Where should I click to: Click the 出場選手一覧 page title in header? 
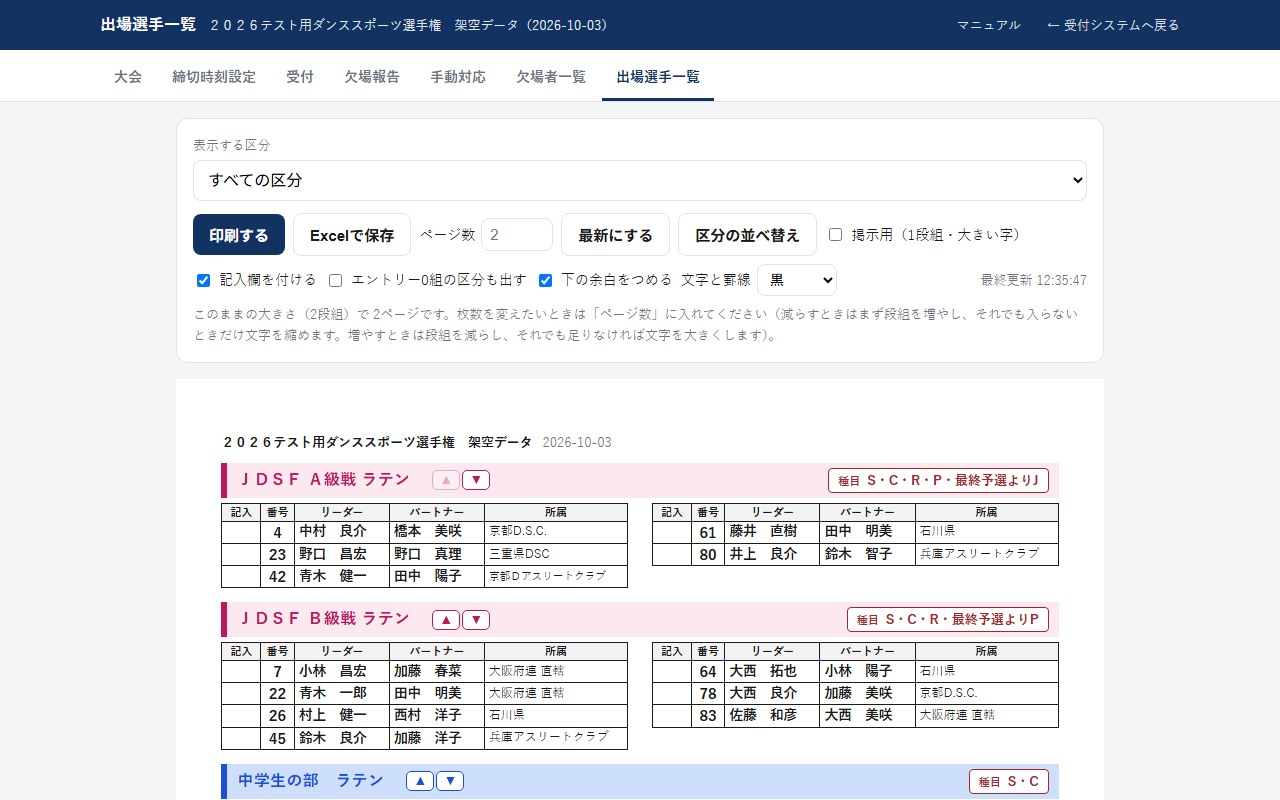(148, 25)
